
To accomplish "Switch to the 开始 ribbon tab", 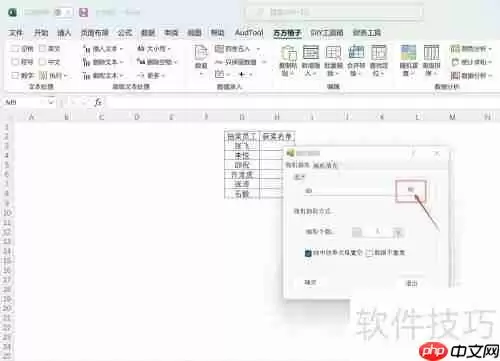I will coord(41,33).
